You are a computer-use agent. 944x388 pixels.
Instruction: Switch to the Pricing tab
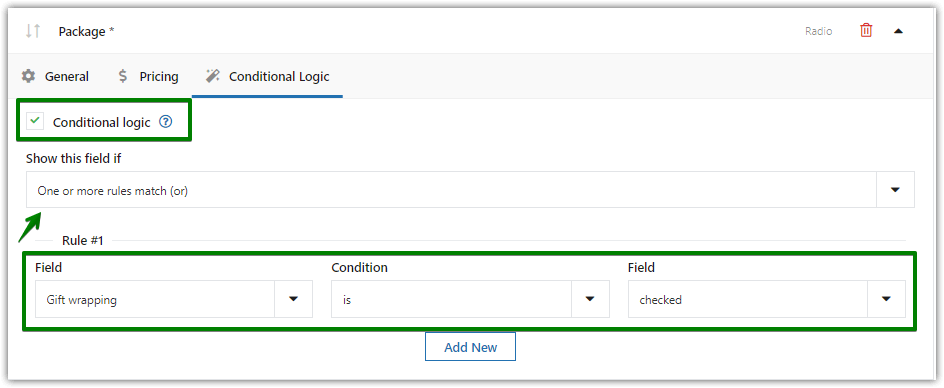[148, 77]
